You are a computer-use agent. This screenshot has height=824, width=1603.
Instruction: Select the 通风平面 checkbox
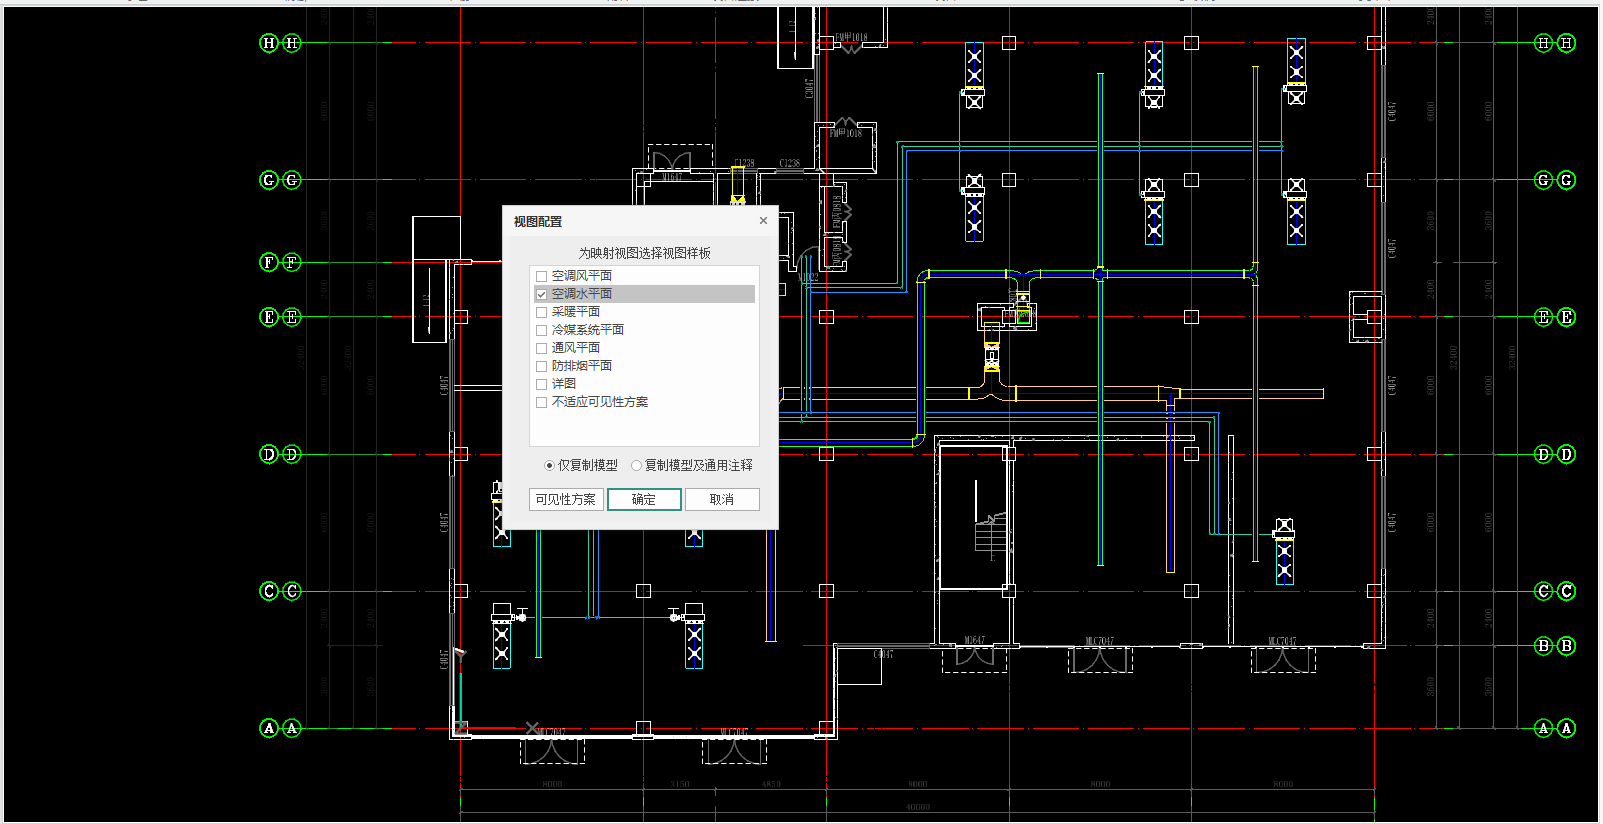541,348
